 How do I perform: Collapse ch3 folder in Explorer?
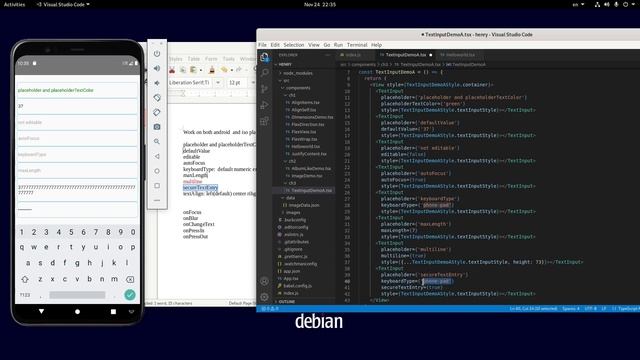292,183
